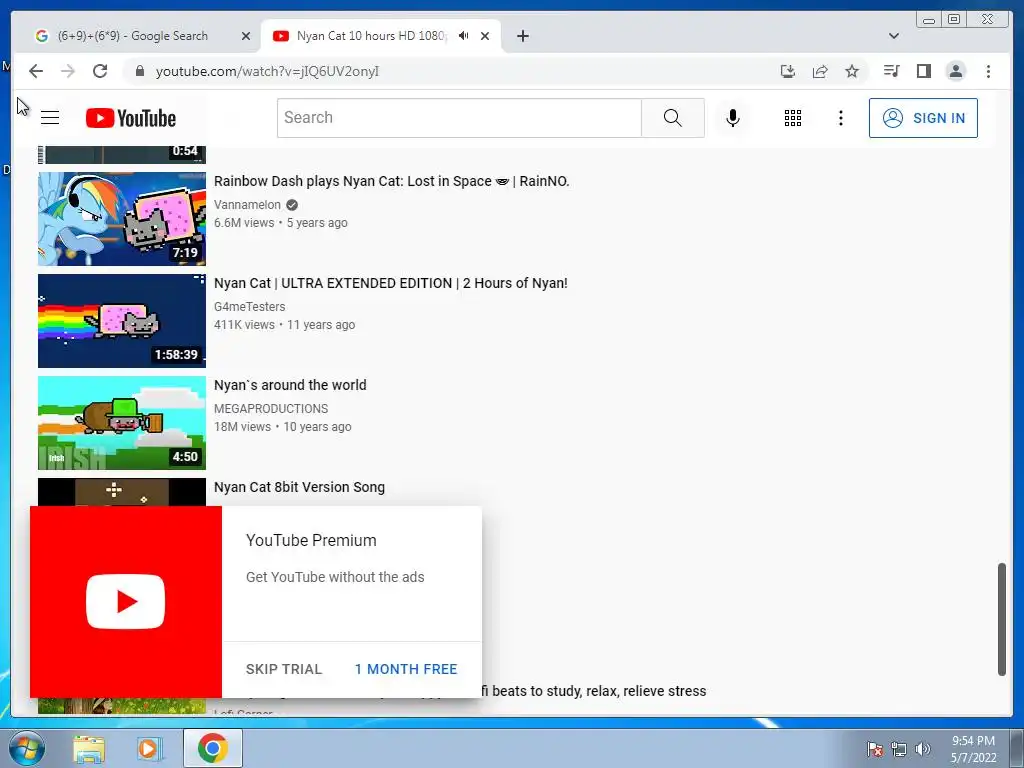Screen dimensions: 1024x768
Task: Open the G4meTesters channel
Action: point(249,306)
